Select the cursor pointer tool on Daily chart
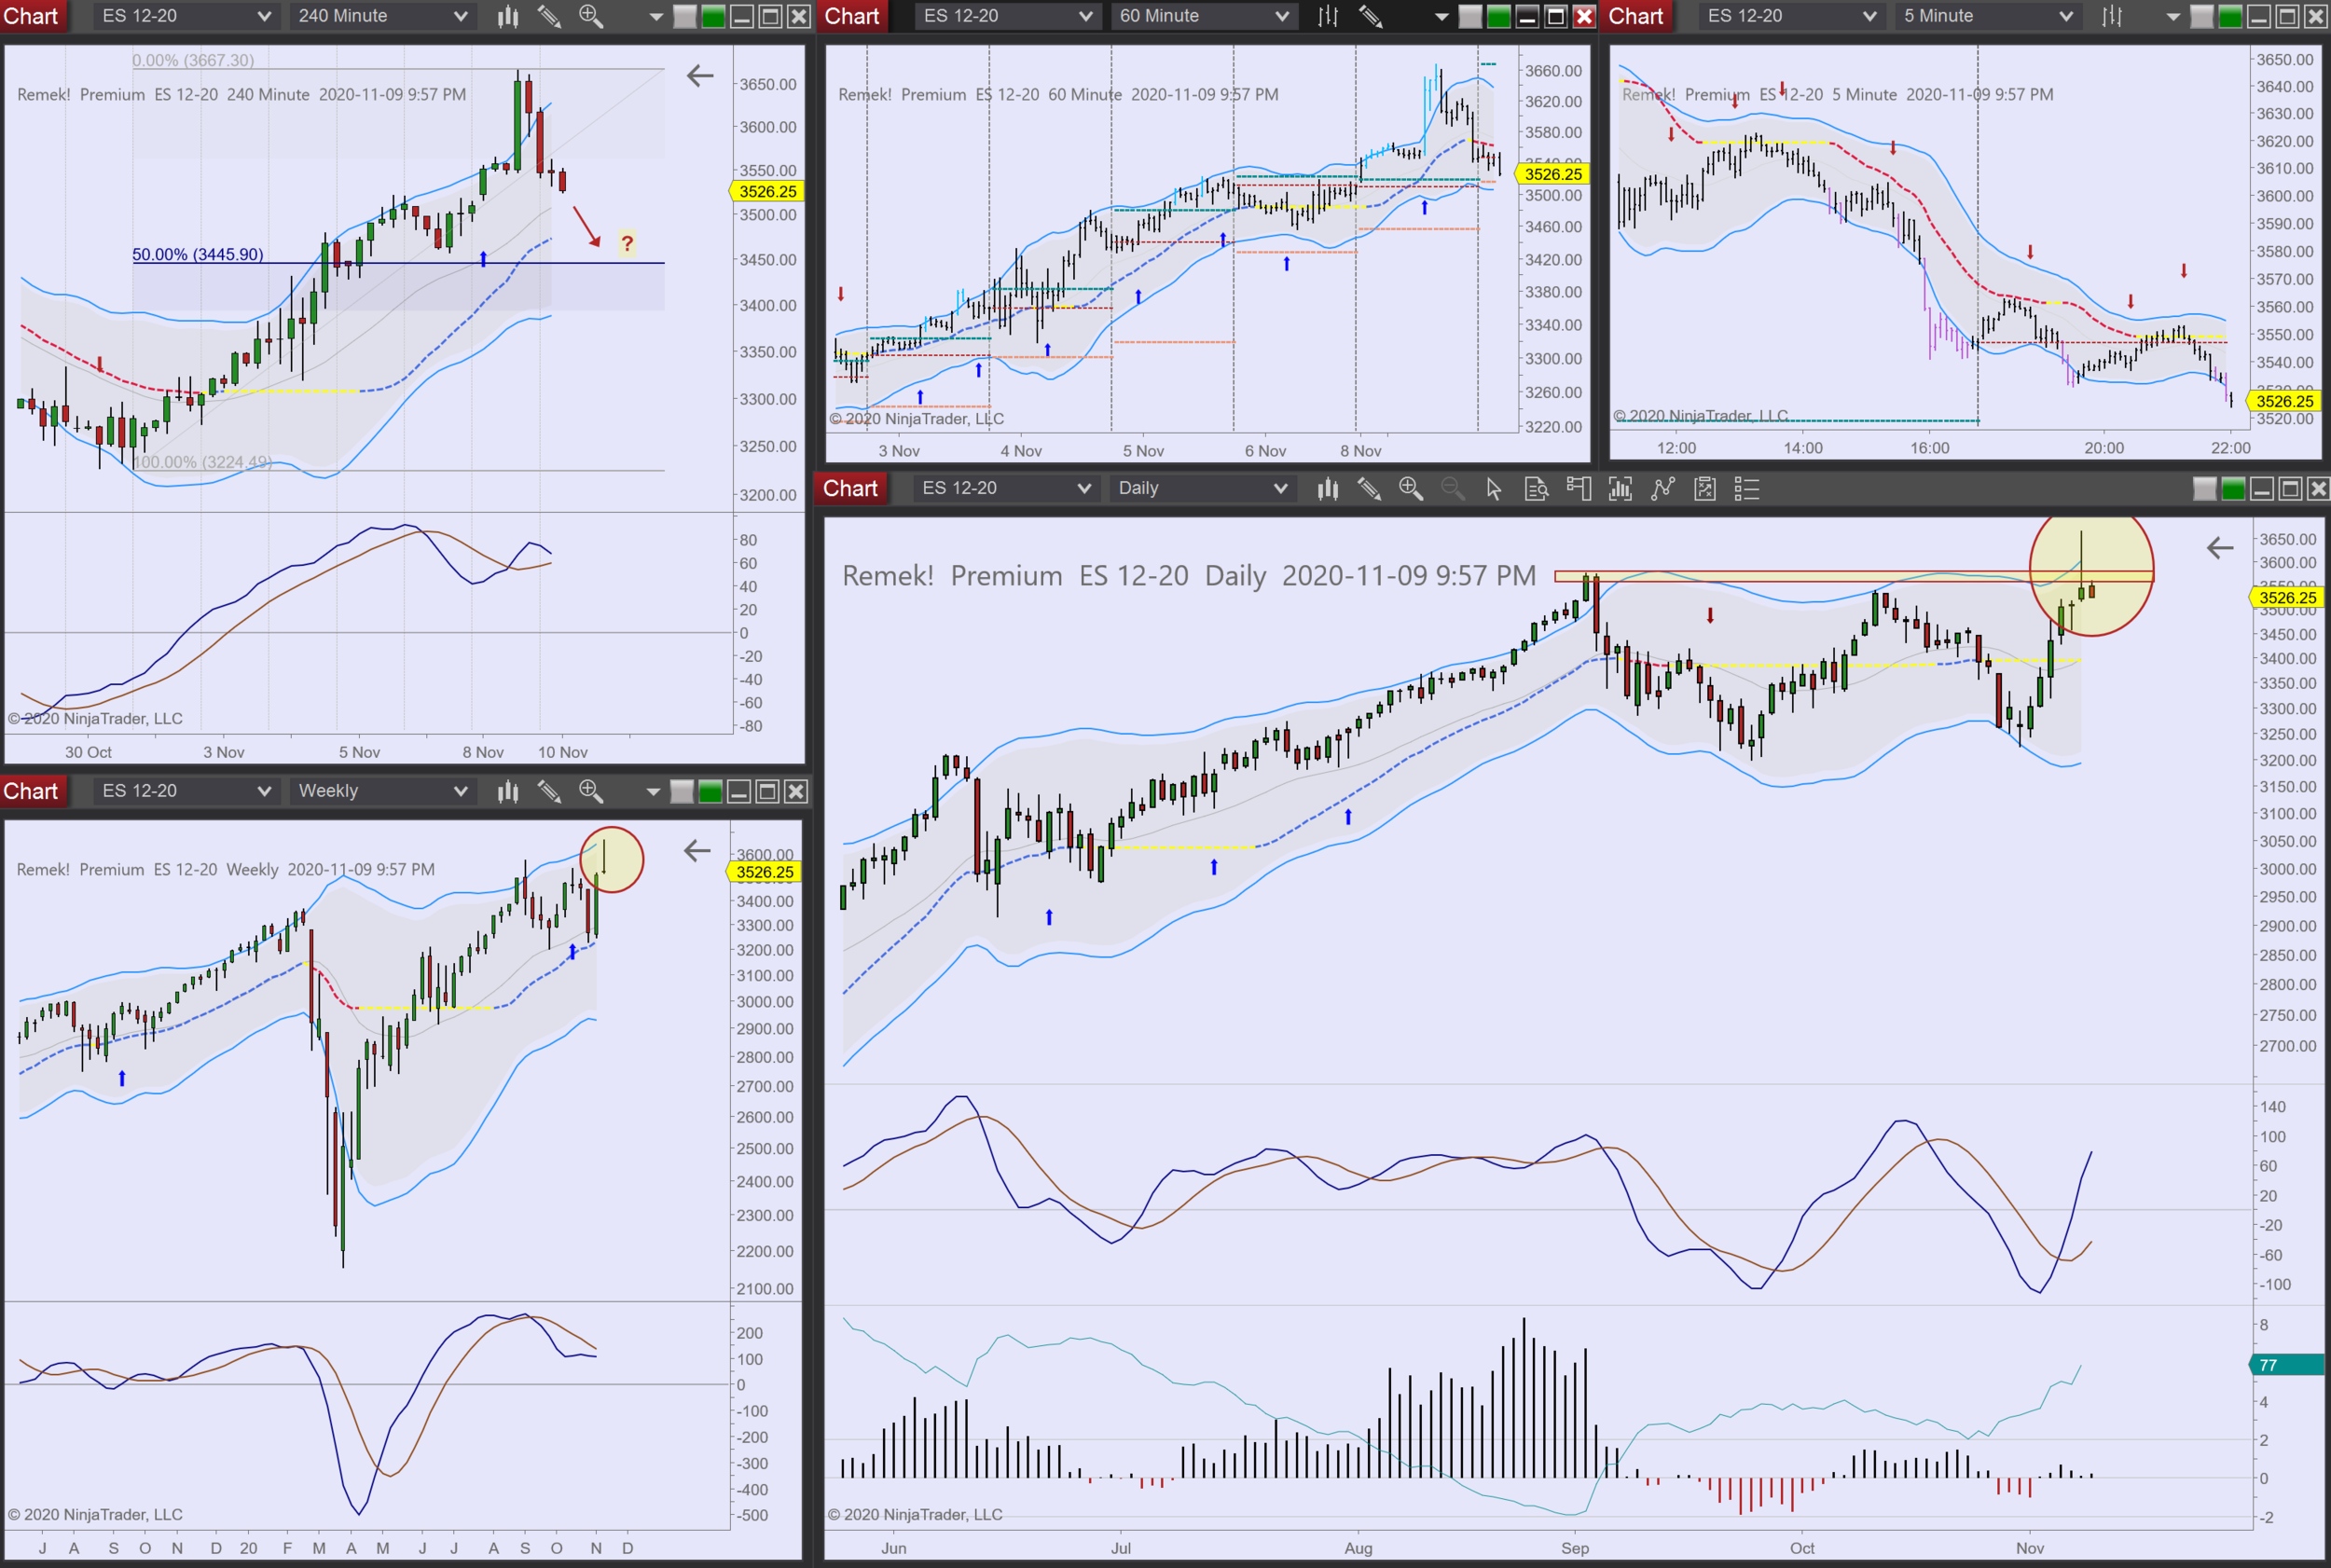Image resolution: width=2331 pixels, height=1568 pixels. click(x=1493, y=488)
